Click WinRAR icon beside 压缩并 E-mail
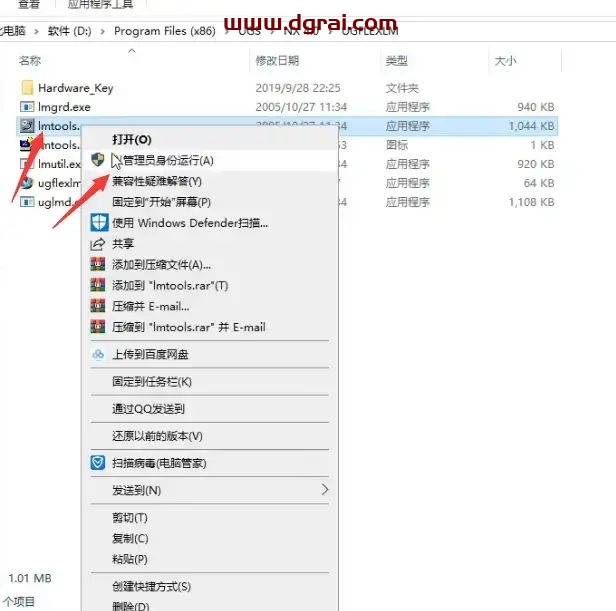The image size is (616, 611). (98, 306)
